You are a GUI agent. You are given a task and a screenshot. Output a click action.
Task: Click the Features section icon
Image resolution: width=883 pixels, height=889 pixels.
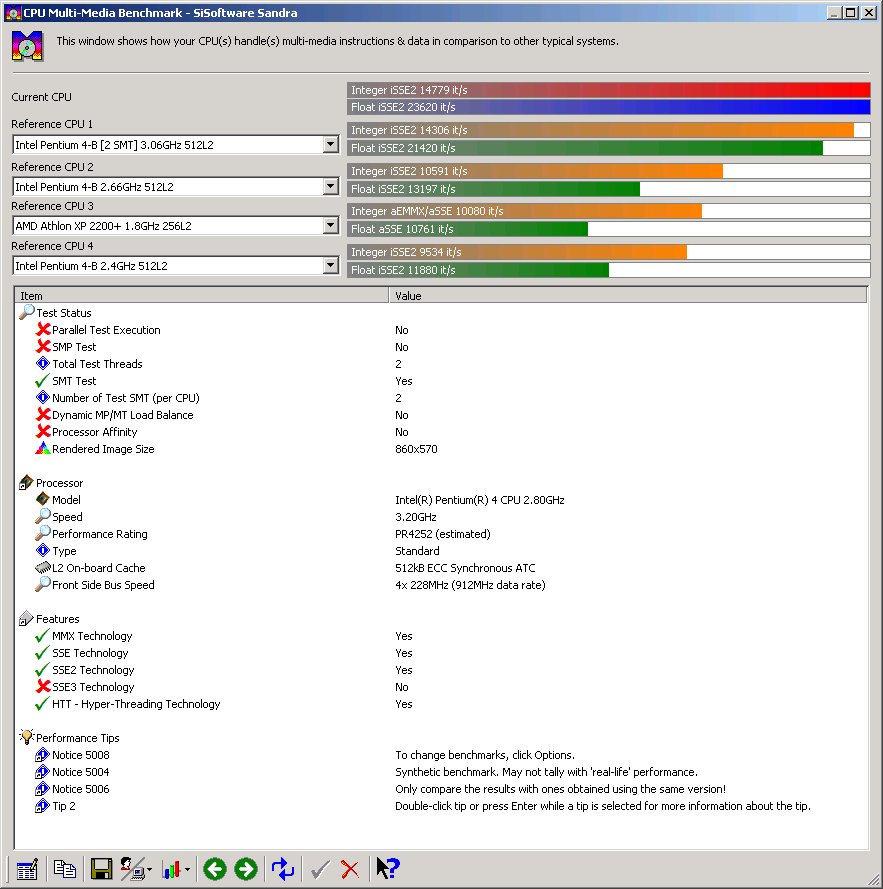[x=26, y=619]
